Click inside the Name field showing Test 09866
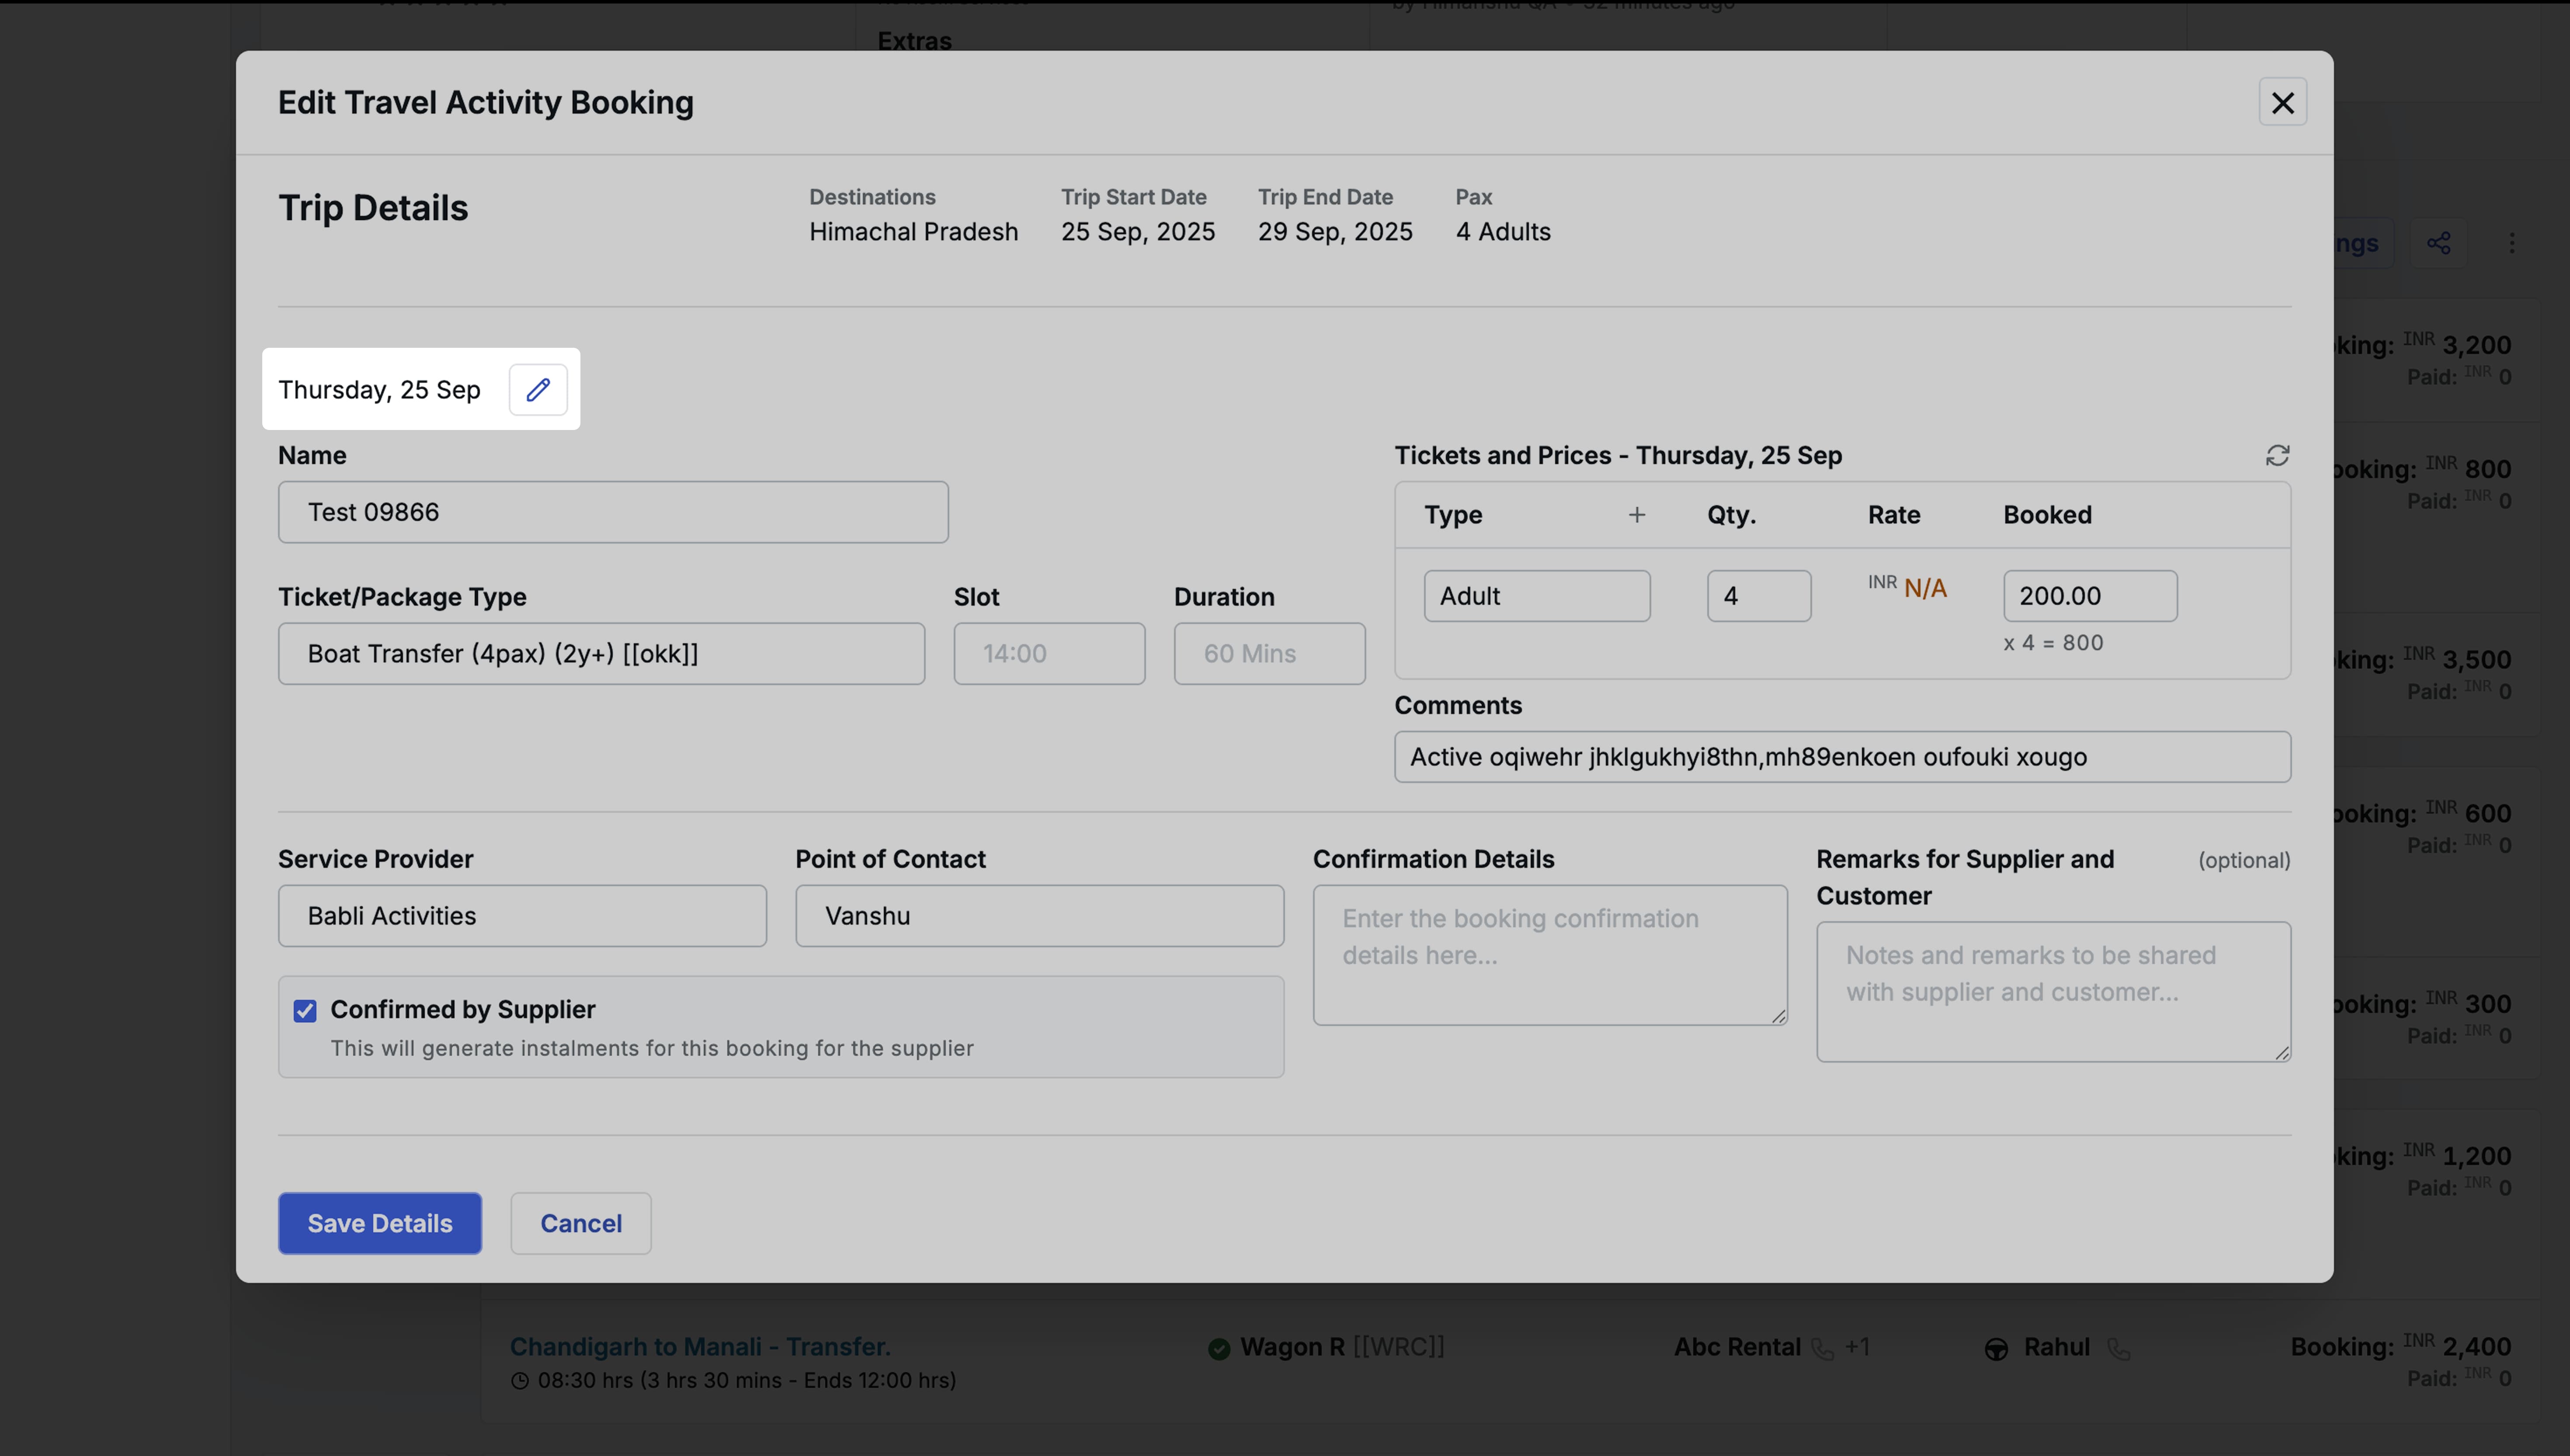Screen dimensions: 2570x1456 click(x=612, y=511)
